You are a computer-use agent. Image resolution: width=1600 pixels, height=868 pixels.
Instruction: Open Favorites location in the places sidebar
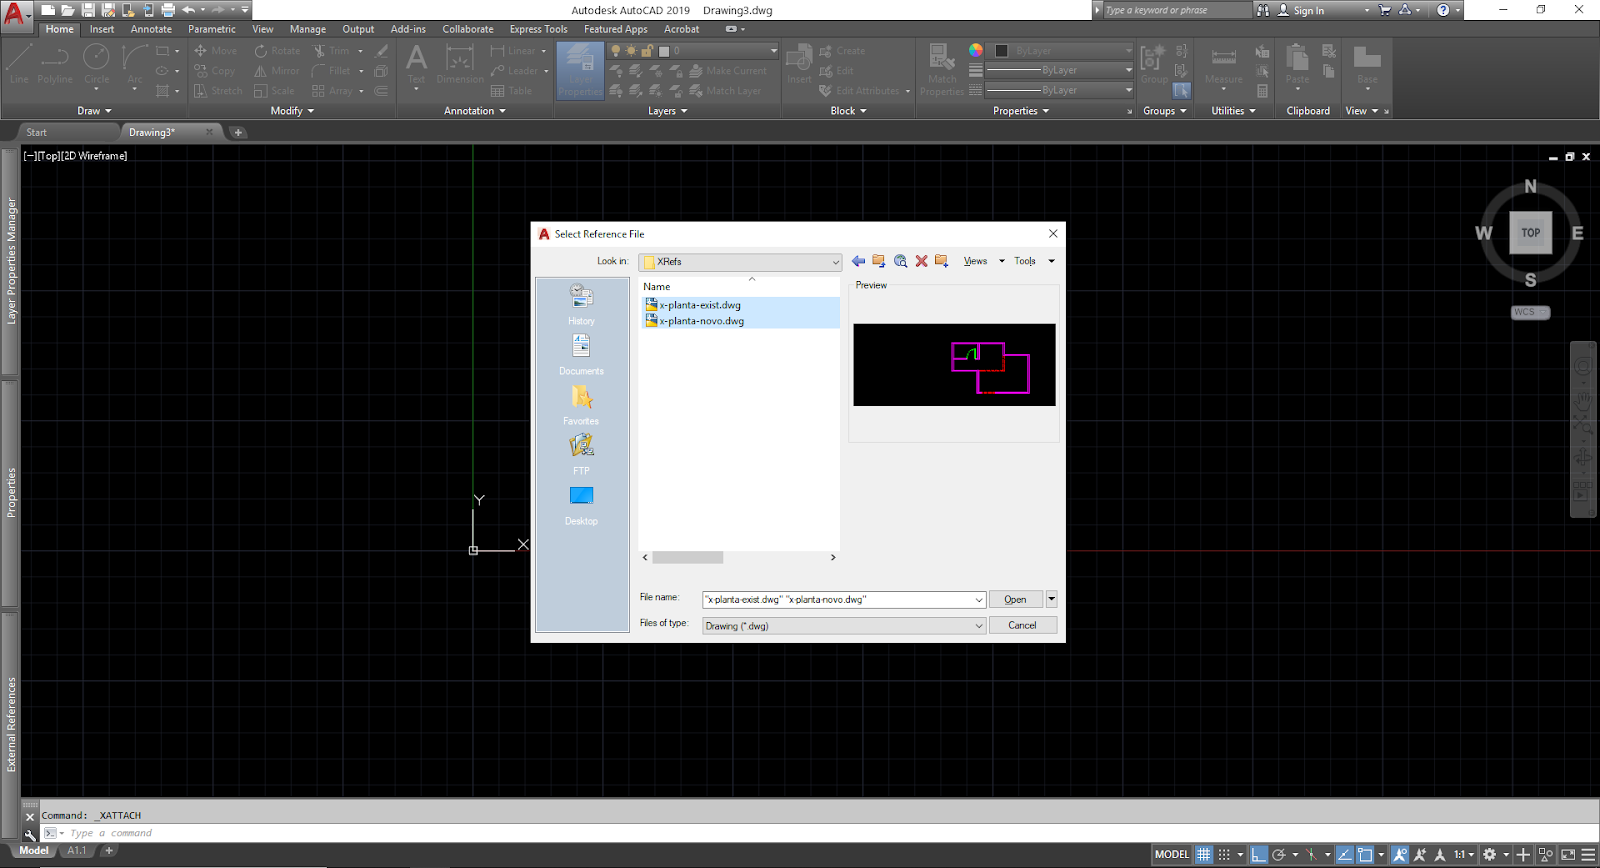pyautogui.click(x=581, y=404)
